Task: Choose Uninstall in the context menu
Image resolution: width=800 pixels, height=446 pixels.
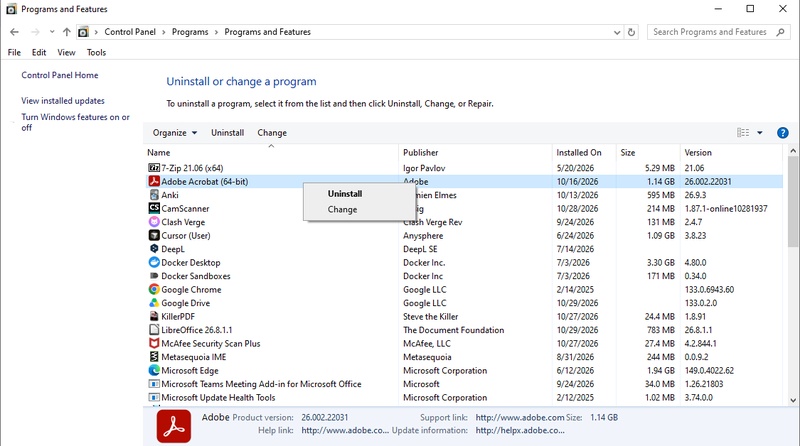Action: click(345, 194)
